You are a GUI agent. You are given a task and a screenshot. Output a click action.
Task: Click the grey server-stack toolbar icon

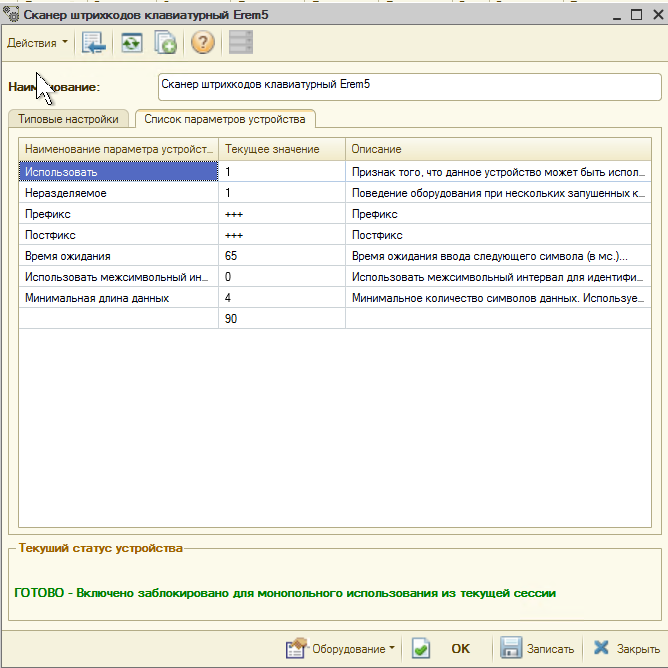[x=241, y=42]
